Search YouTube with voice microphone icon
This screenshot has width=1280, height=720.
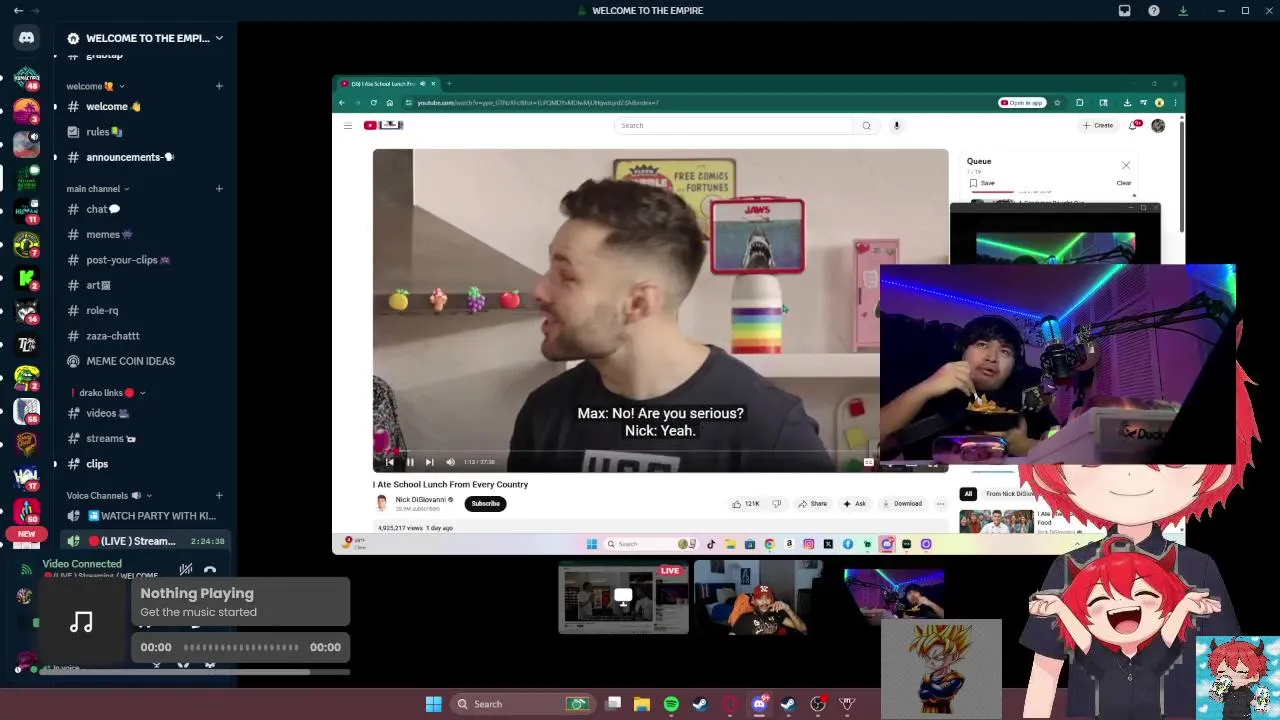pos(897,126)
